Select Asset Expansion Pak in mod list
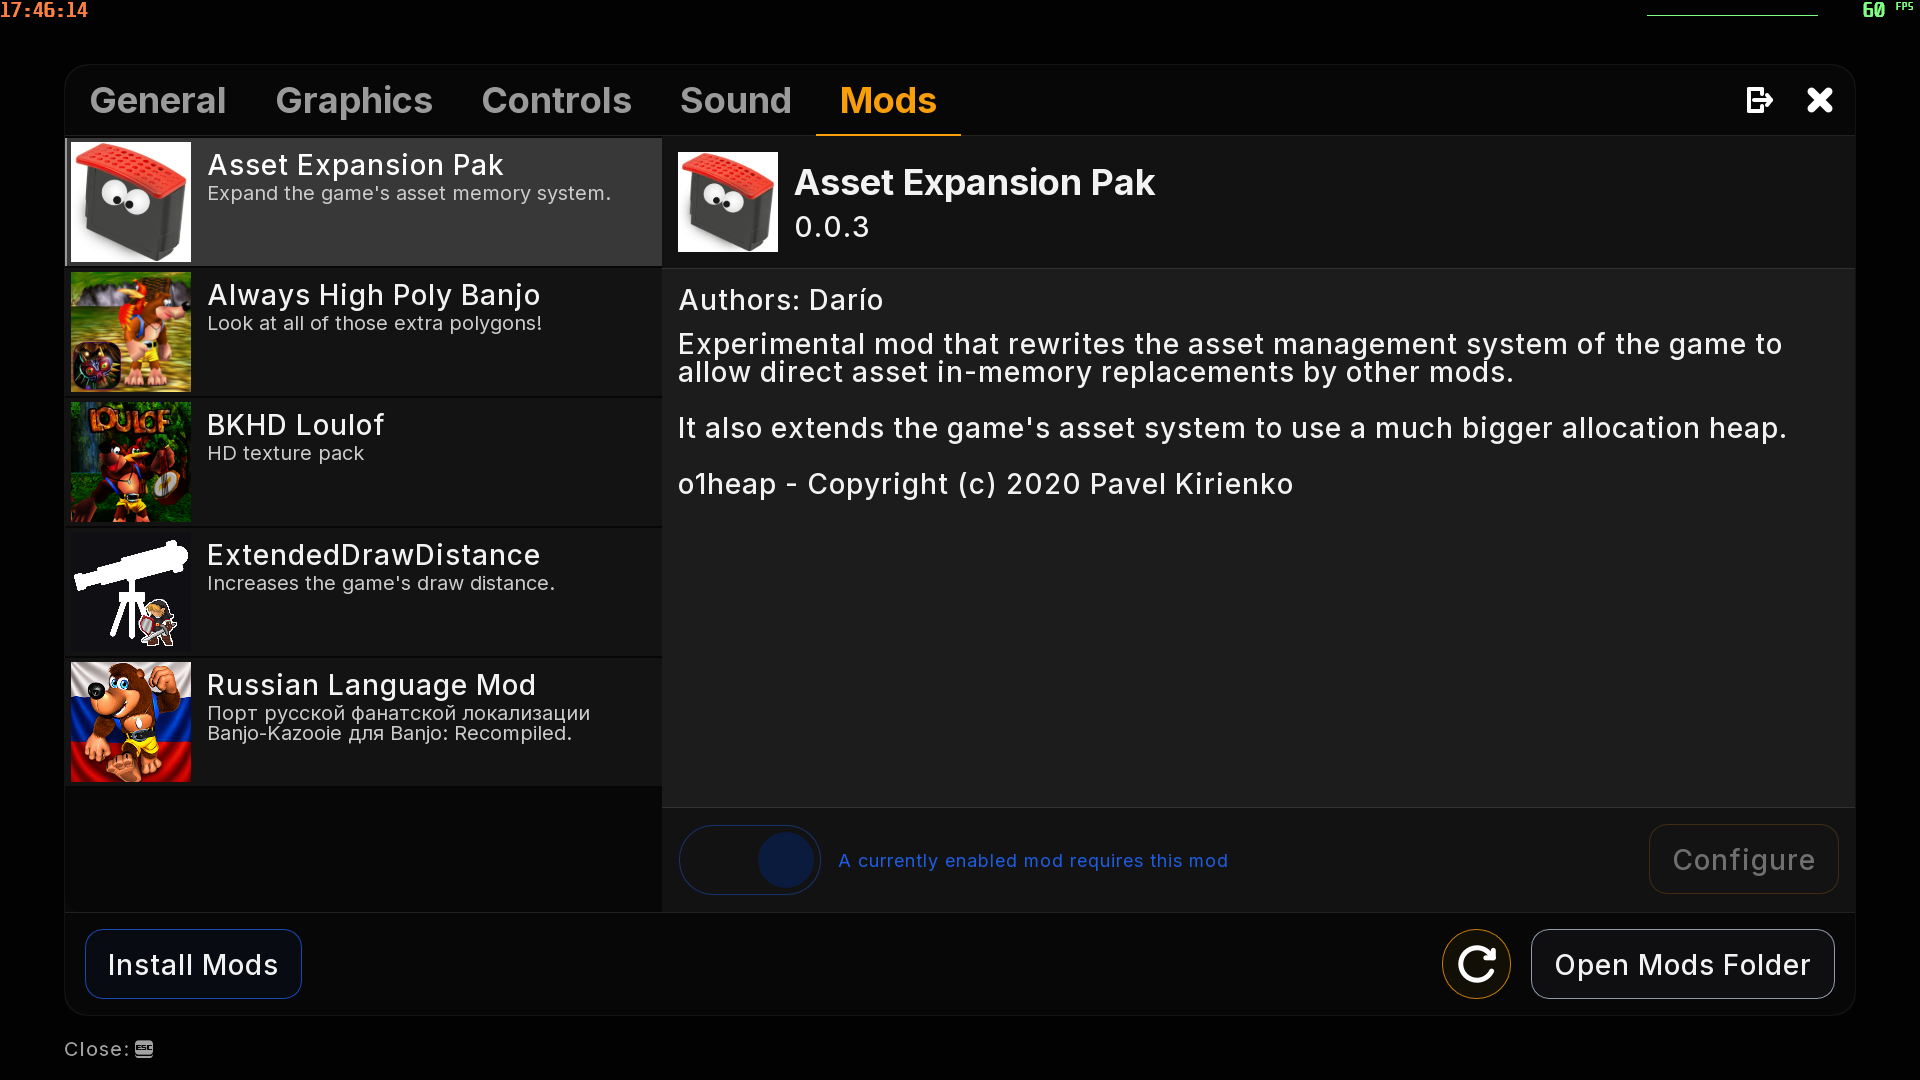 [x=364, y=202]
